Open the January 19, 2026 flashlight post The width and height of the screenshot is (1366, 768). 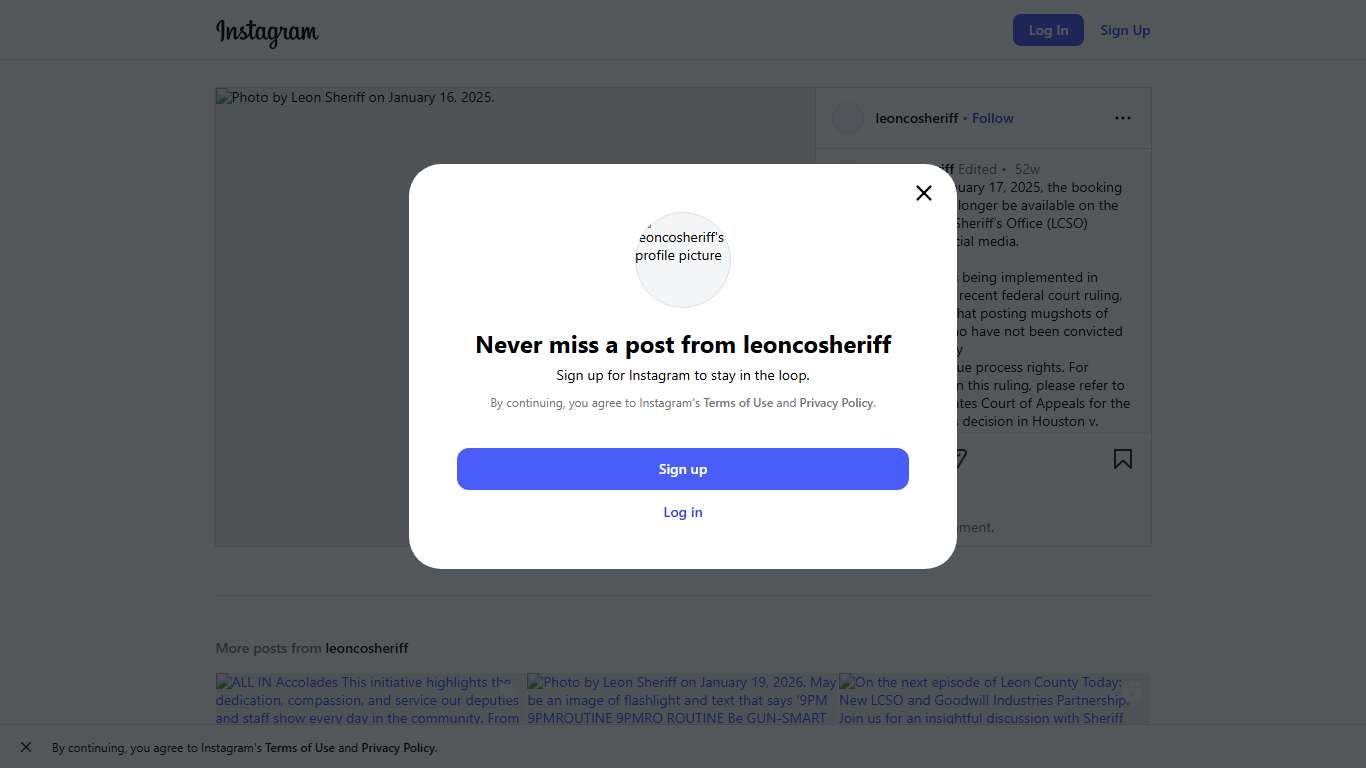click(x=682, y=699)
